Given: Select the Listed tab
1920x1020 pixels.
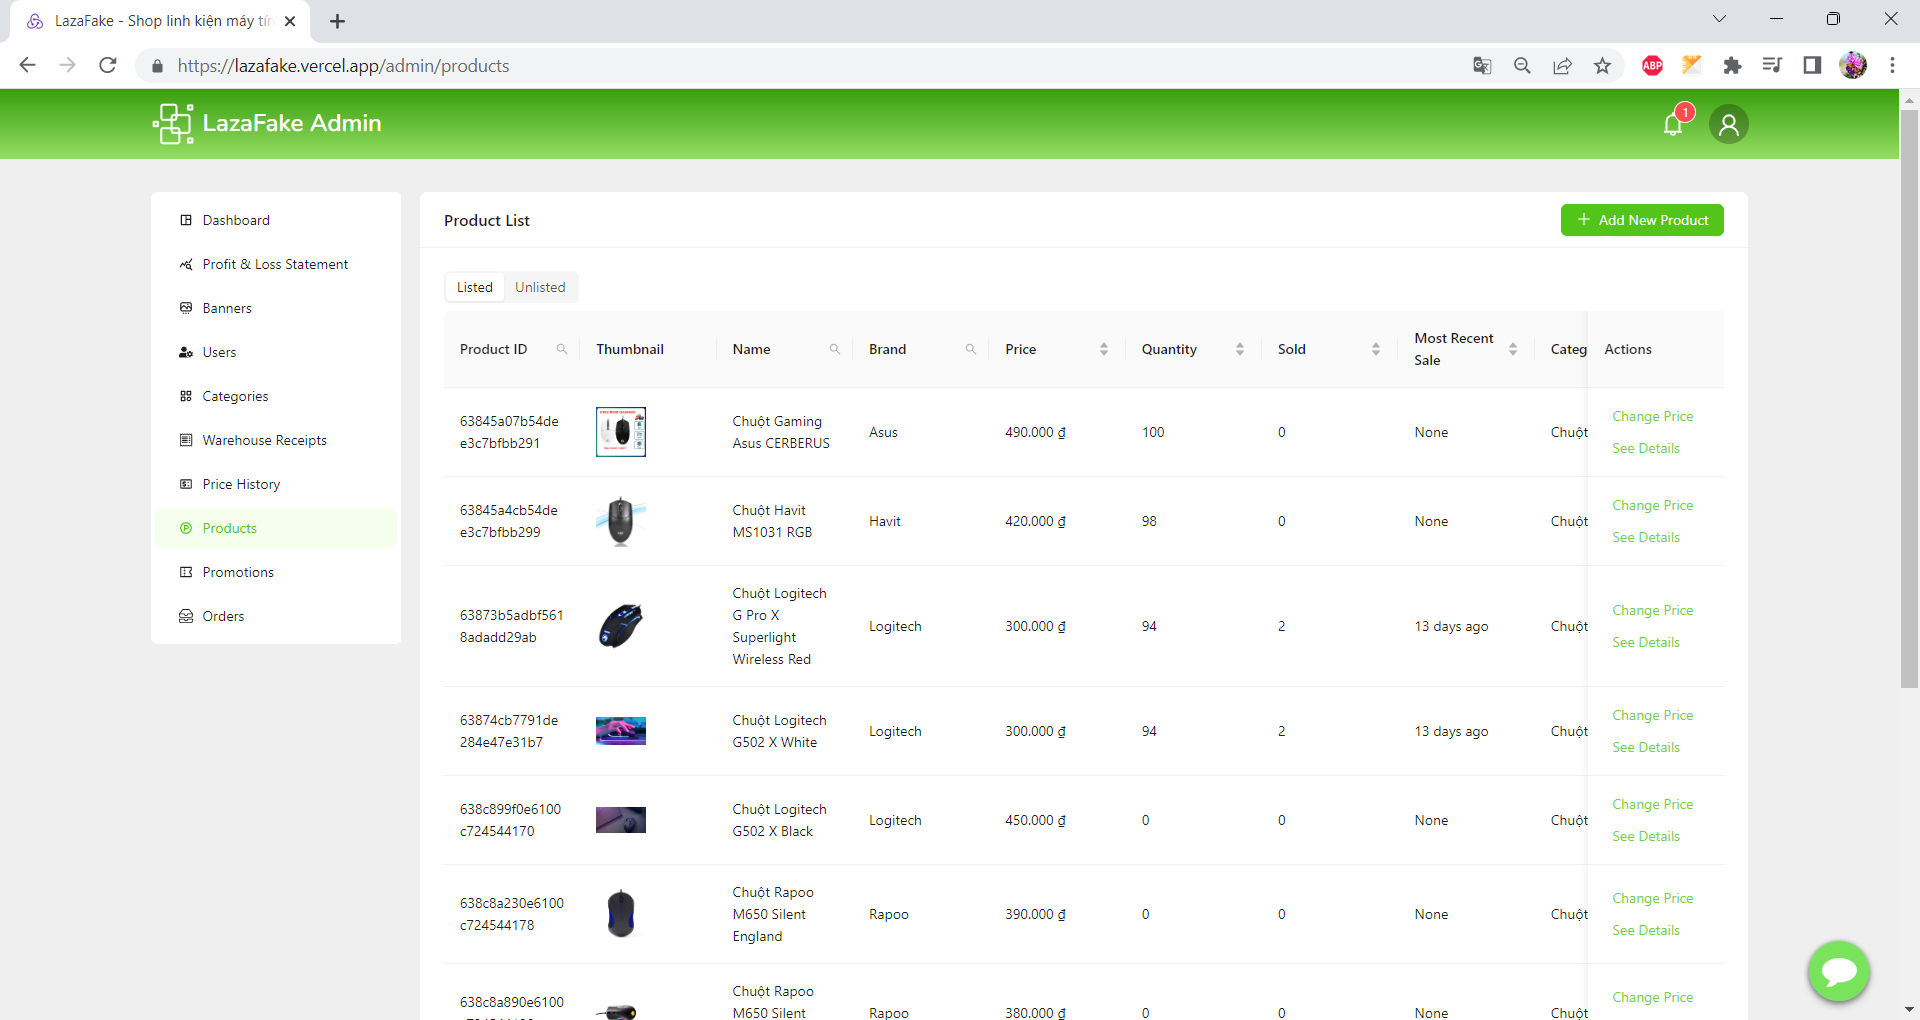Looking at the screenshot, I should click(475, 287).
